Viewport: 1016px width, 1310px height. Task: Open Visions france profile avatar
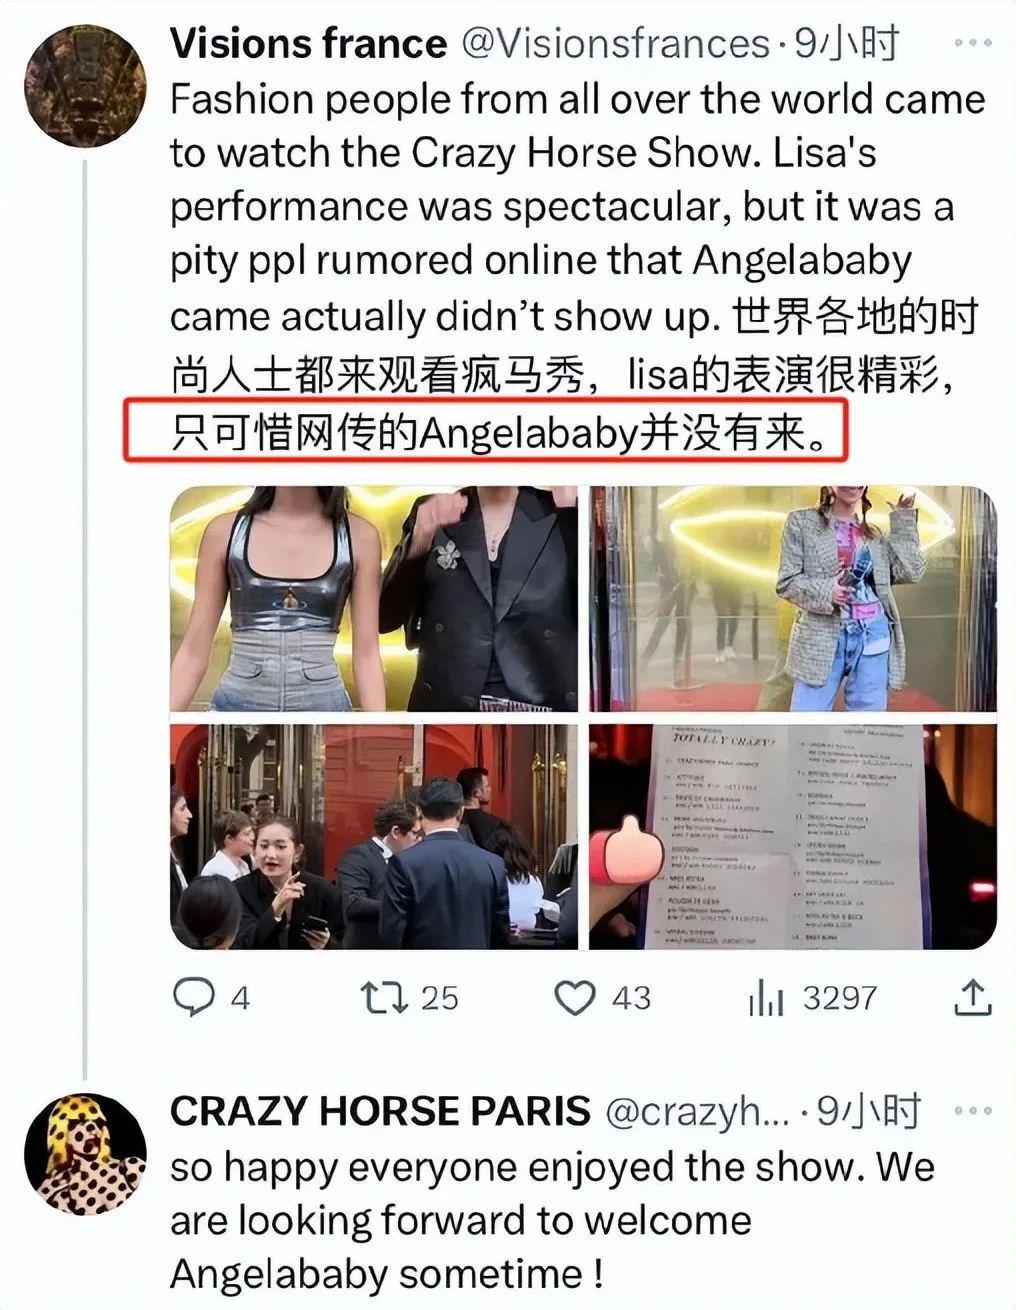(85, 85)
